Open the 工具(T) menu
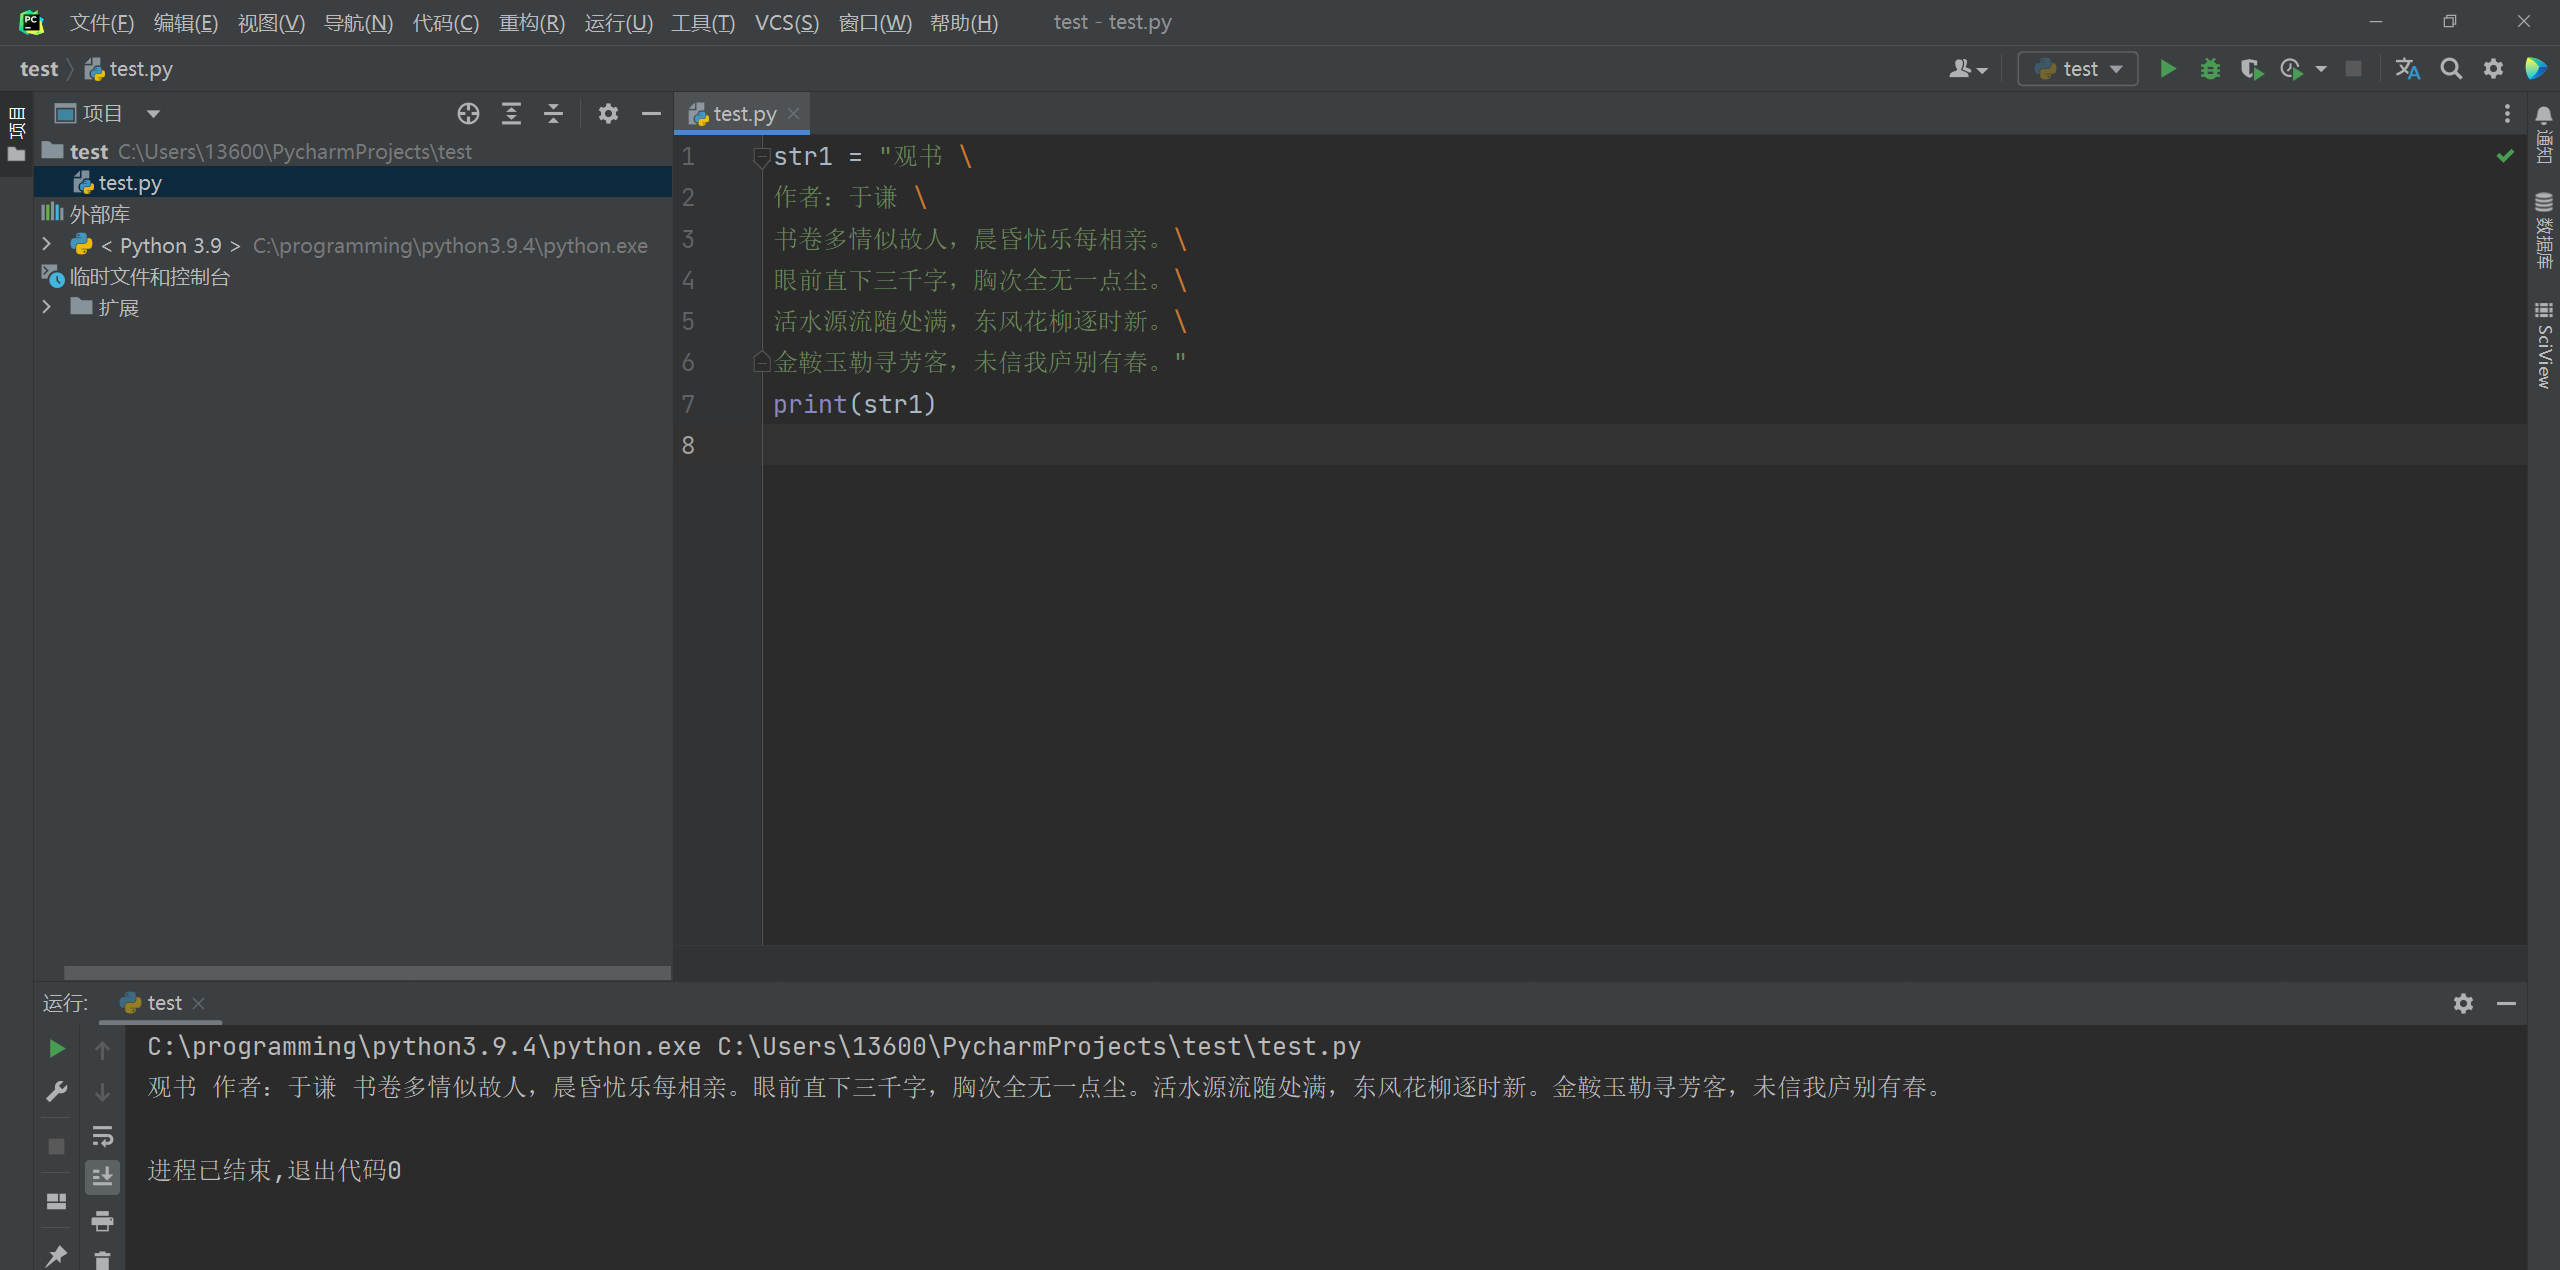The width and height of the screenshot is (2560, 1270). point(702,22)
